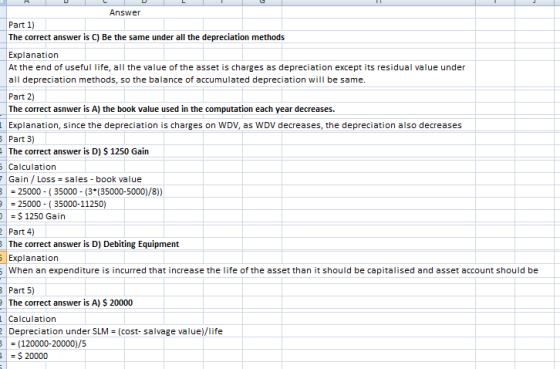Screen dimensions: 560x369
Task: Select the 'Part 2)' cell
Action: (x=21, y=96)
